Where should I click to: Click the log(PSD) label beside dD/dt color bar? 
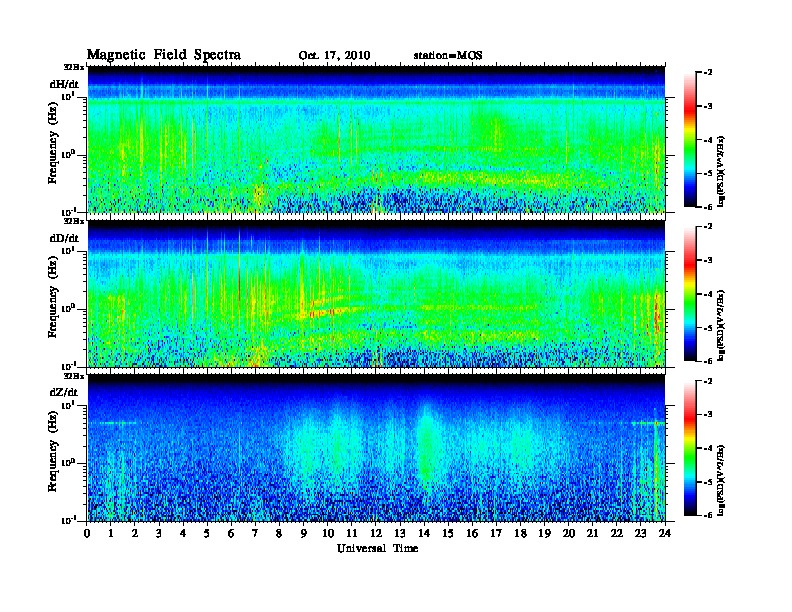[x=721, y=326]
